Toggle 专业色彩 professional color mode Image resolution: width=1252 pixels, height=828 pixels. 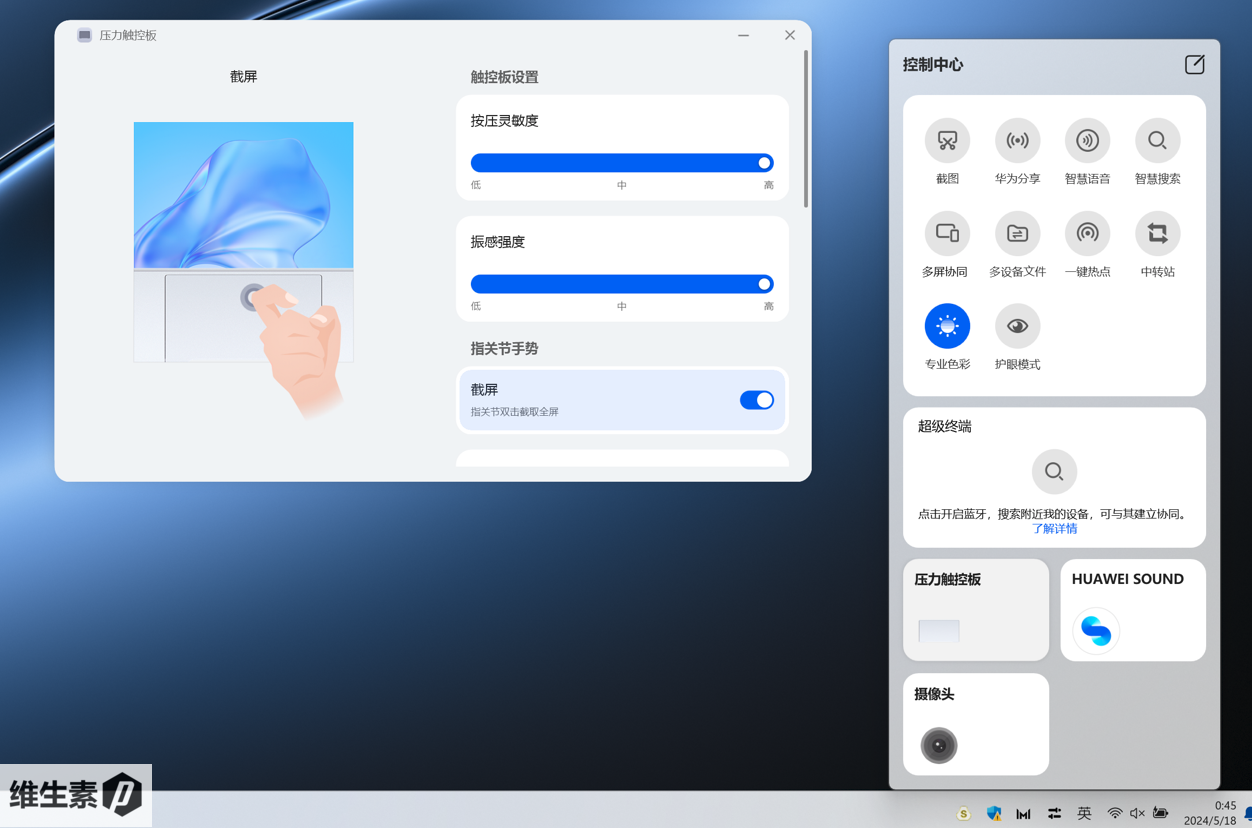click(946, 327)
